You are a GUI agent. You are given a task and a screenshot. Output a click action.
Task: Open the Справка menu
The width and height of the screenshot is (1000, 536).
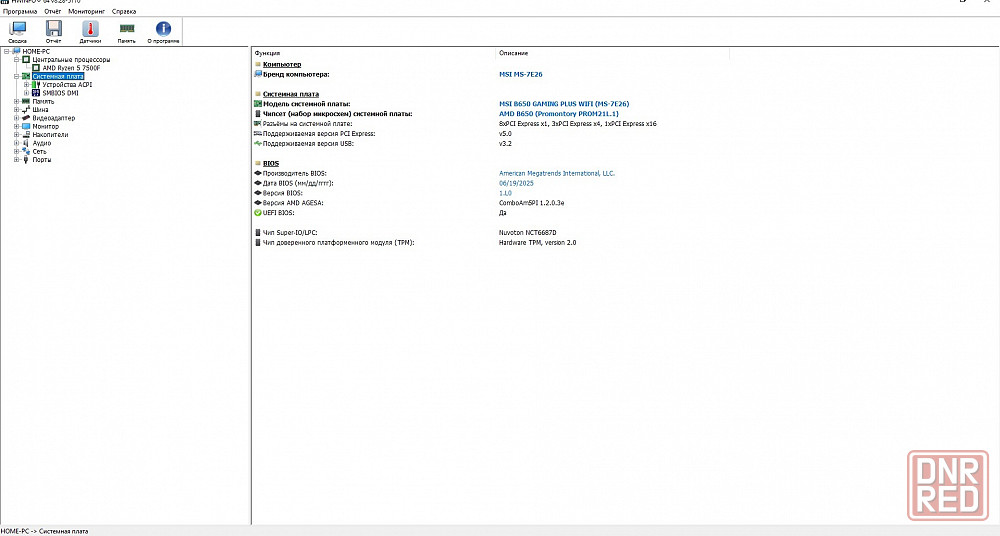tap(124, 11)
